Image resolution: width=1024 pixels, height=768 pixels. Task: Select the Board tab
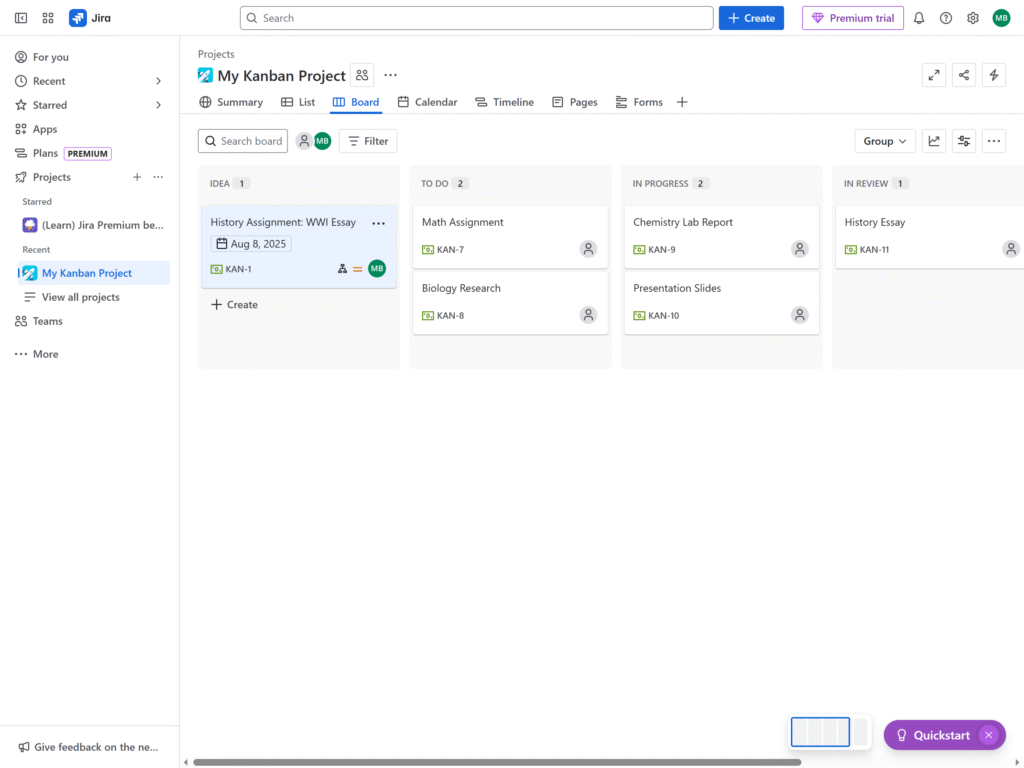tap(356, 102)
